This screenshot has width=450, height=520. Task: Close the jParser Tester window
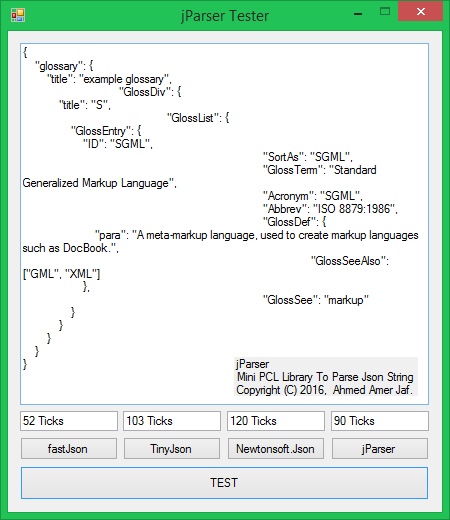click(421, 12)
